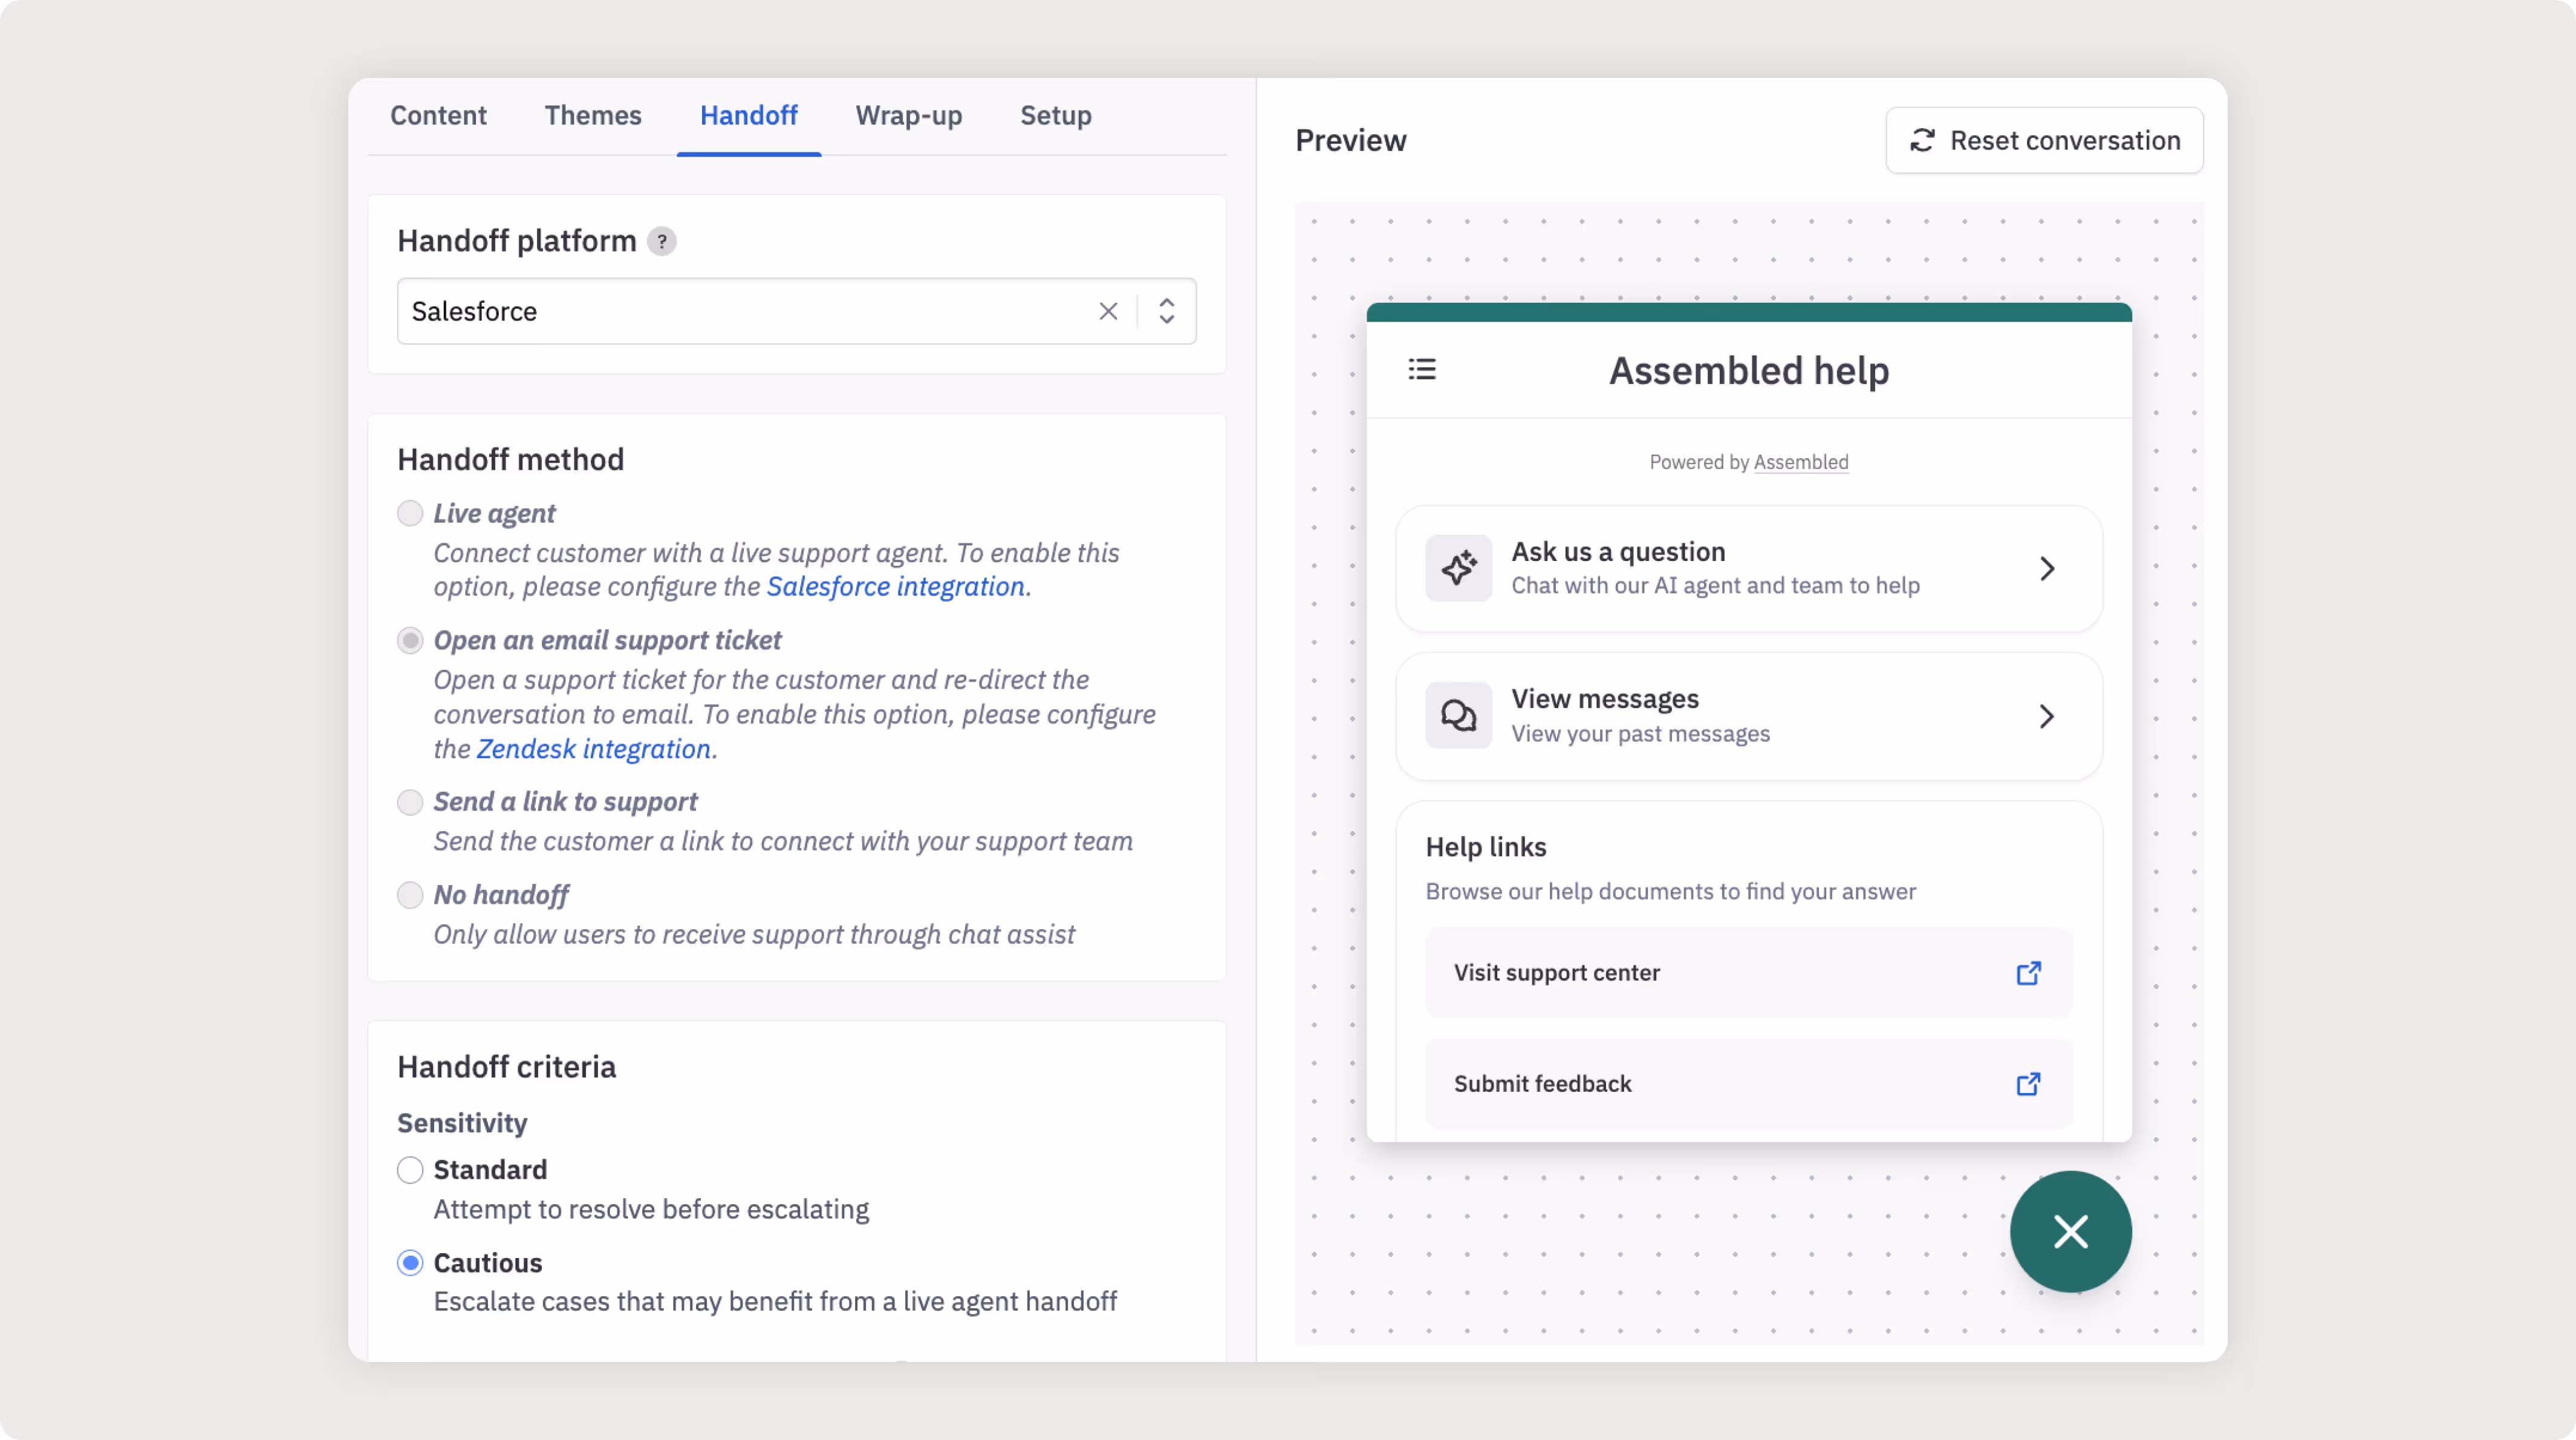Follow the Powered by Assembled link
Viewport: 2576px width, 1440px height.
[x=1800, y=462]
